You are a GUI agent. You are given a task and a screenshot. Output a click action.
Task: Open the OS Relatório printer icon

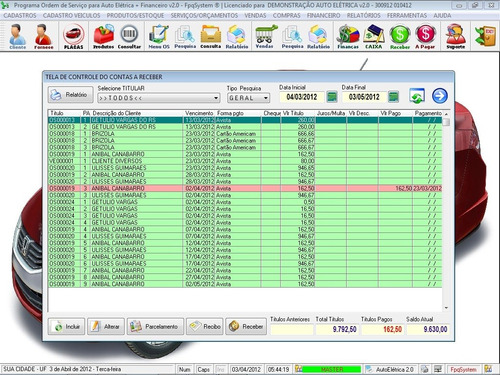[x=237, y=36]
